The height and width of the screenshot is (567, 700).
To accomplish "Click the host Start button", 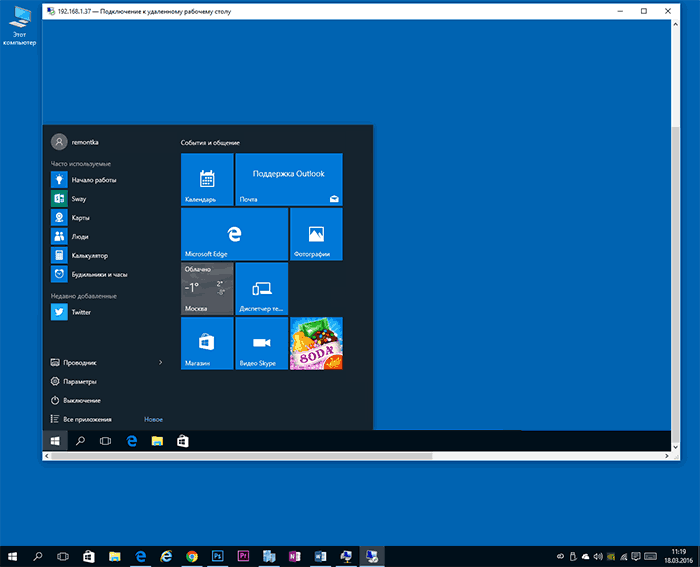I will click(12, 556).
